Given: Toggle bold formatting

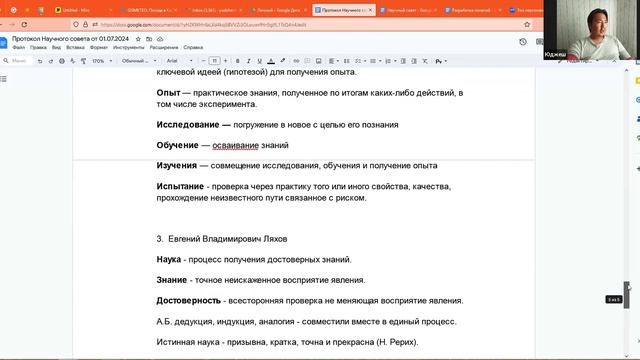Looking at the screenshot, I should pos(238,61).
